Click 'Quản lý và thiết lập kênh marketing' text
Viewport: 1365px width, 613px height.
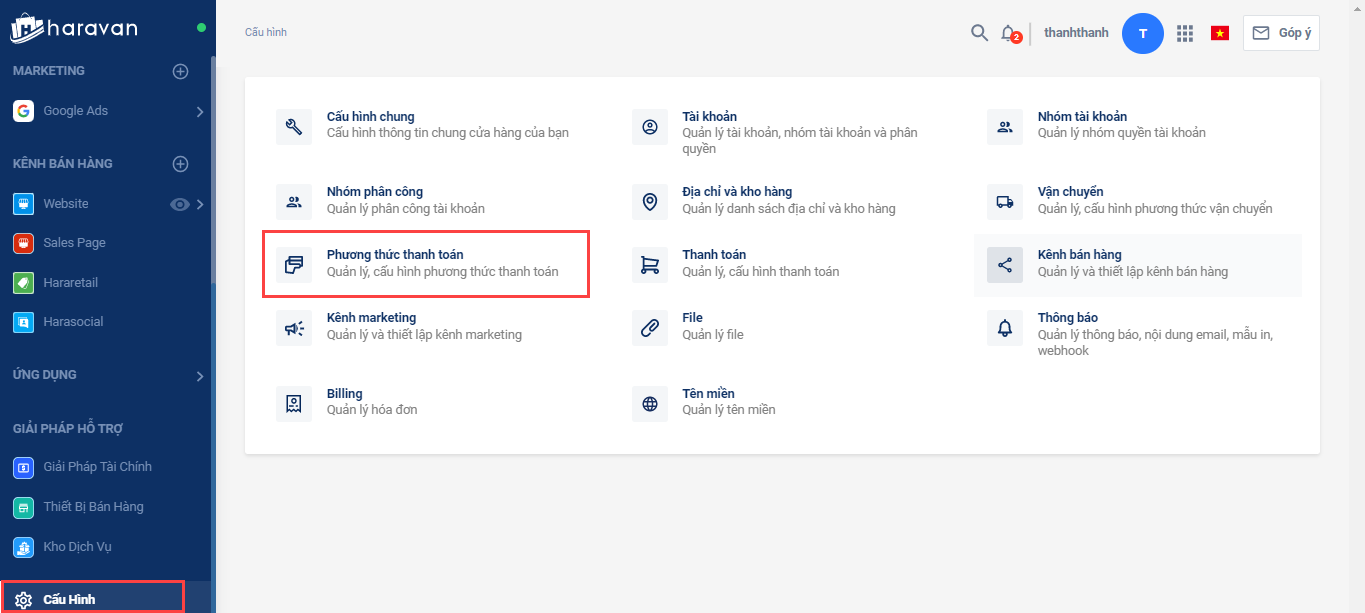point(424,335)
